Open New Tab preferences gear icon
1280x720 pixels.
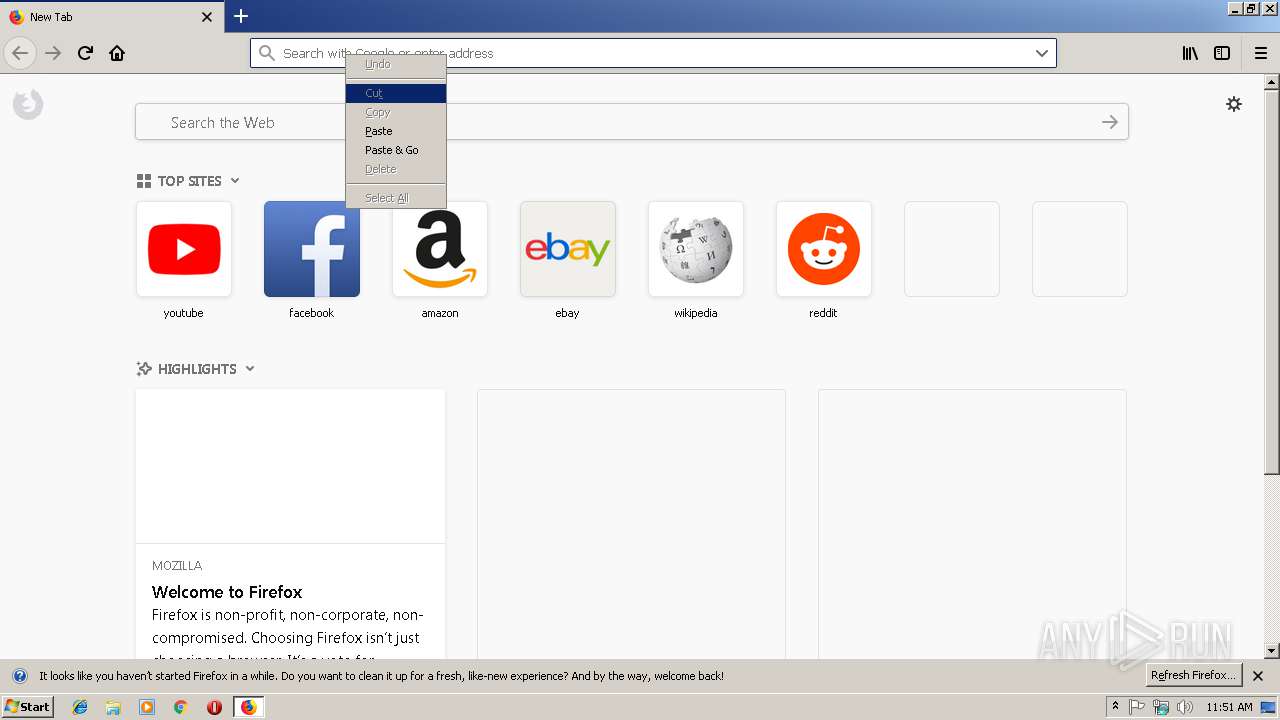1234,104
